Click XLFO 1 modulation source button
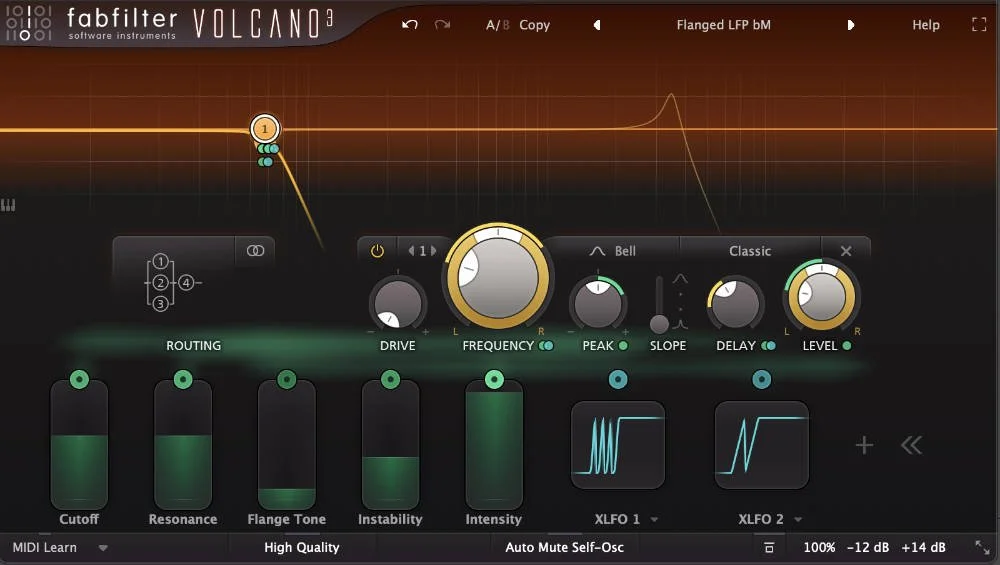This screenshot has height=565, width=1000. tap(617, 379)
